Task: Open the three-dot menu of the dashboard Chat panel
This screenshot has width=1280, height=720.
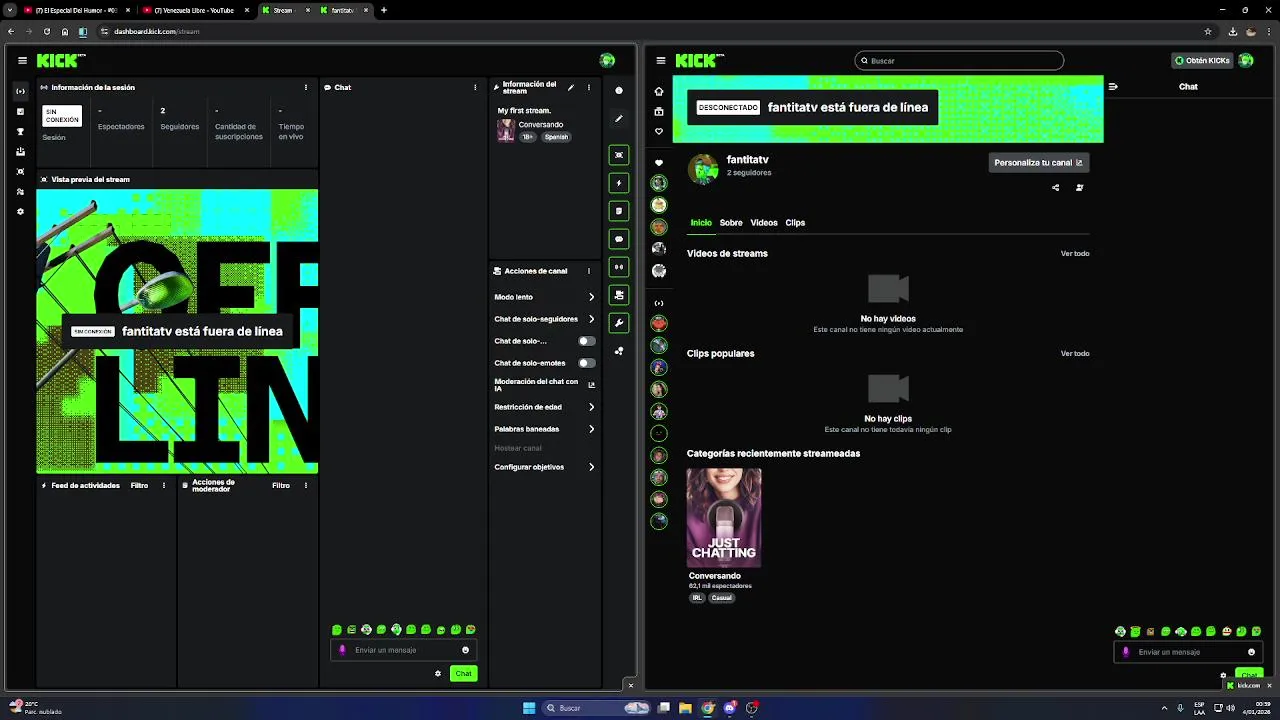Action: point(475,87)
